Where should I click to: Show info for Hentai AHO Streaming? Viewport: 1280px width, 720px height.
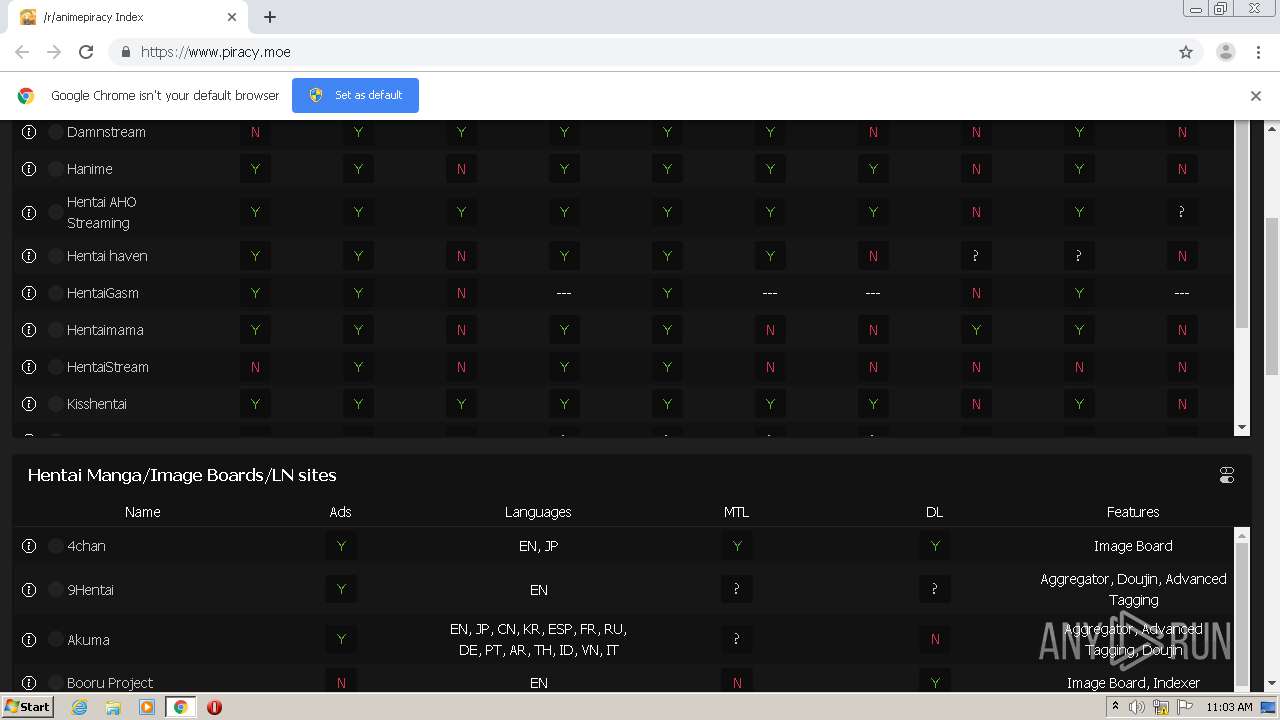coord(29,212)
